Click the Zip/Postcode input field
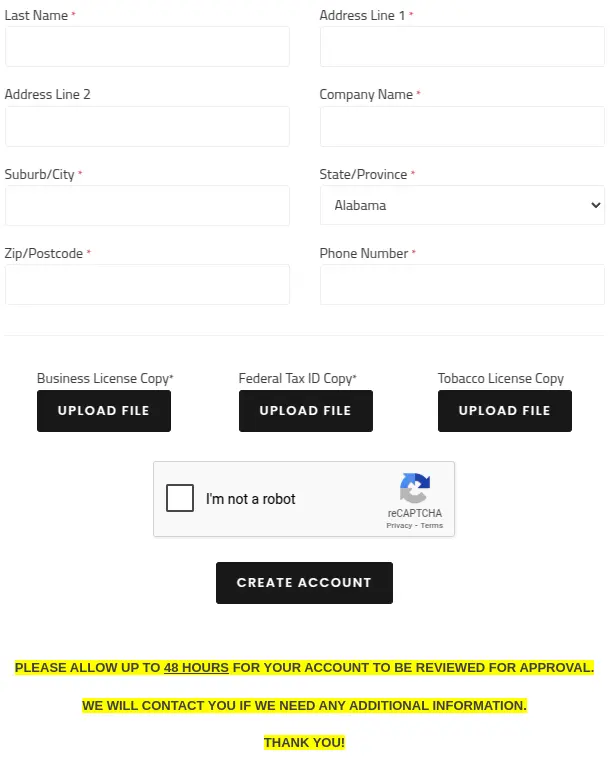 tap(147, 285)
